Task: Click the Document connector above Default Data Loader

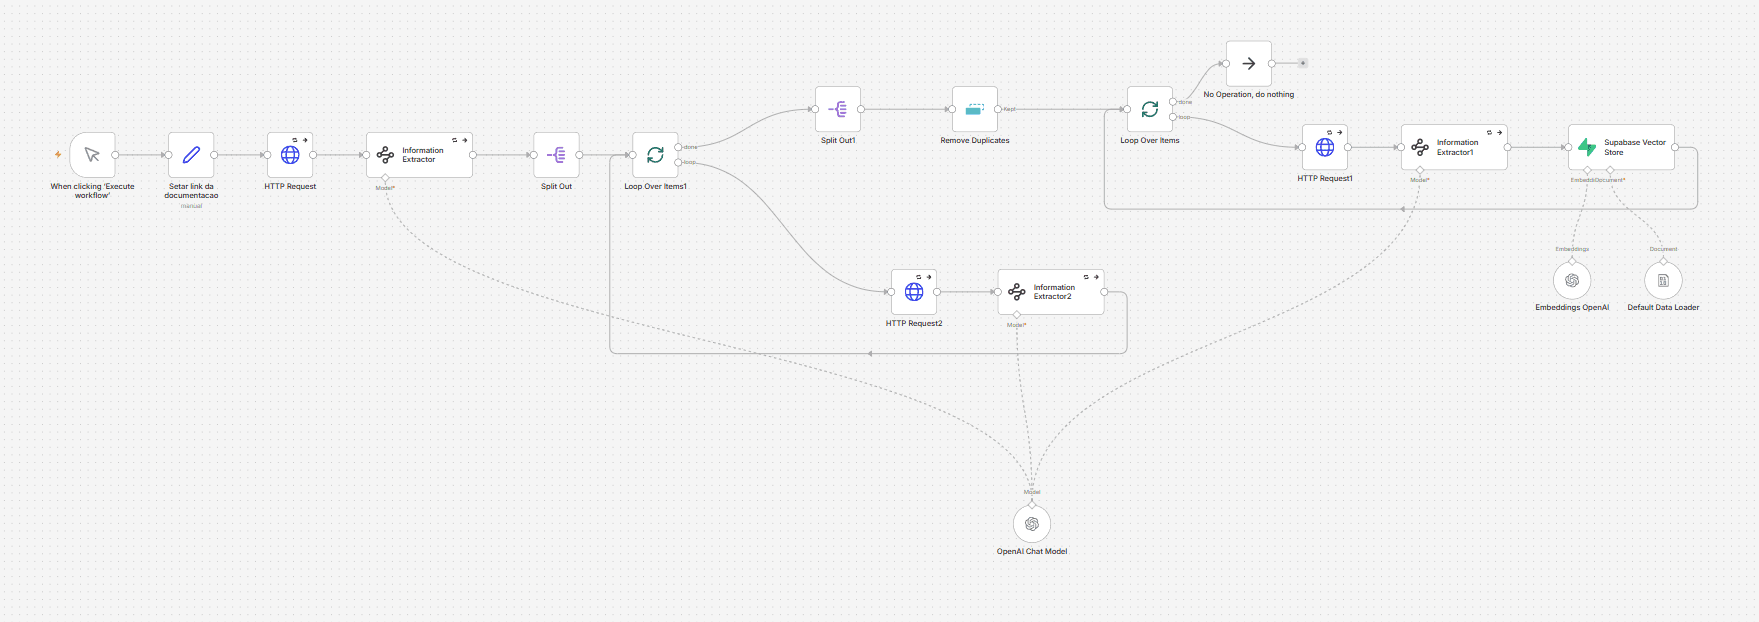Action: (1663, 260)
